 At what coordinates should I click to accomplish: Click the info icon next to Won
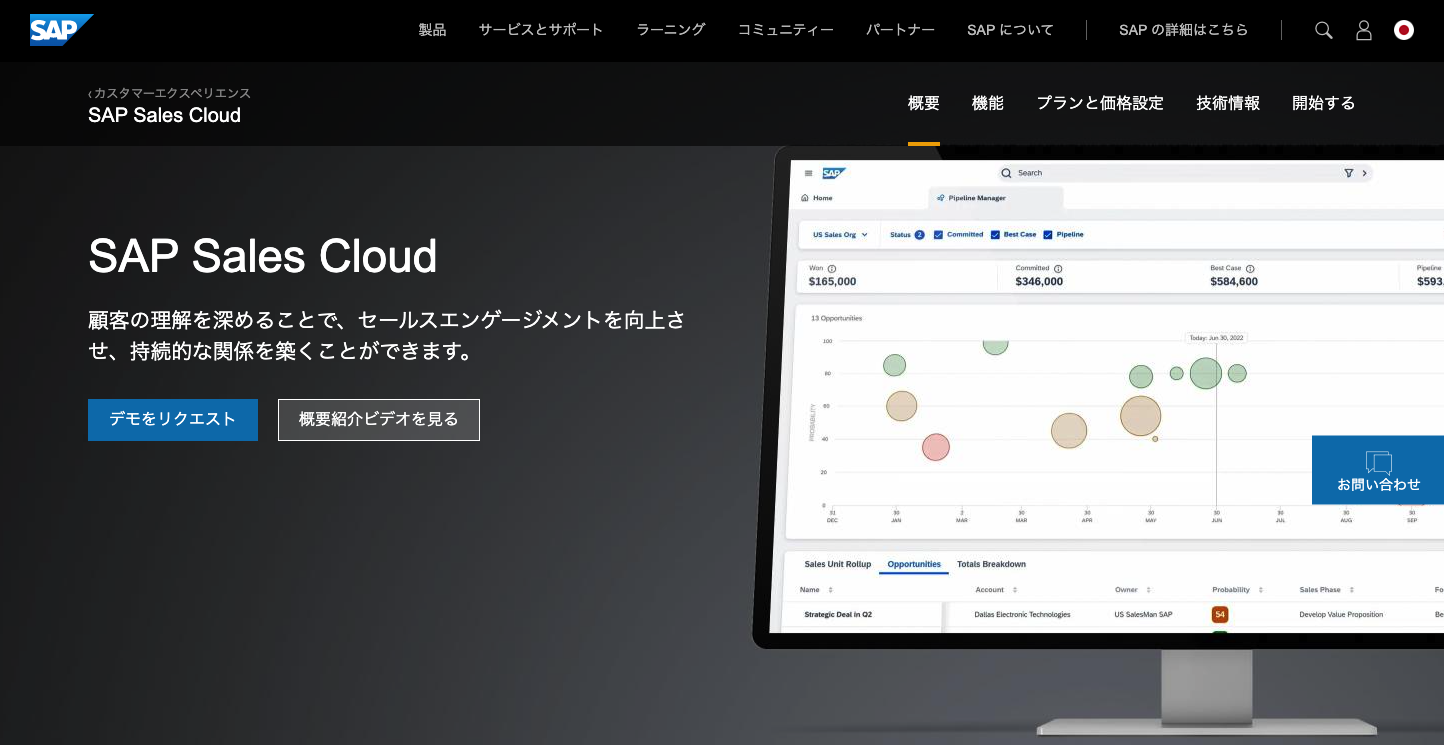(x=832, y=268)
